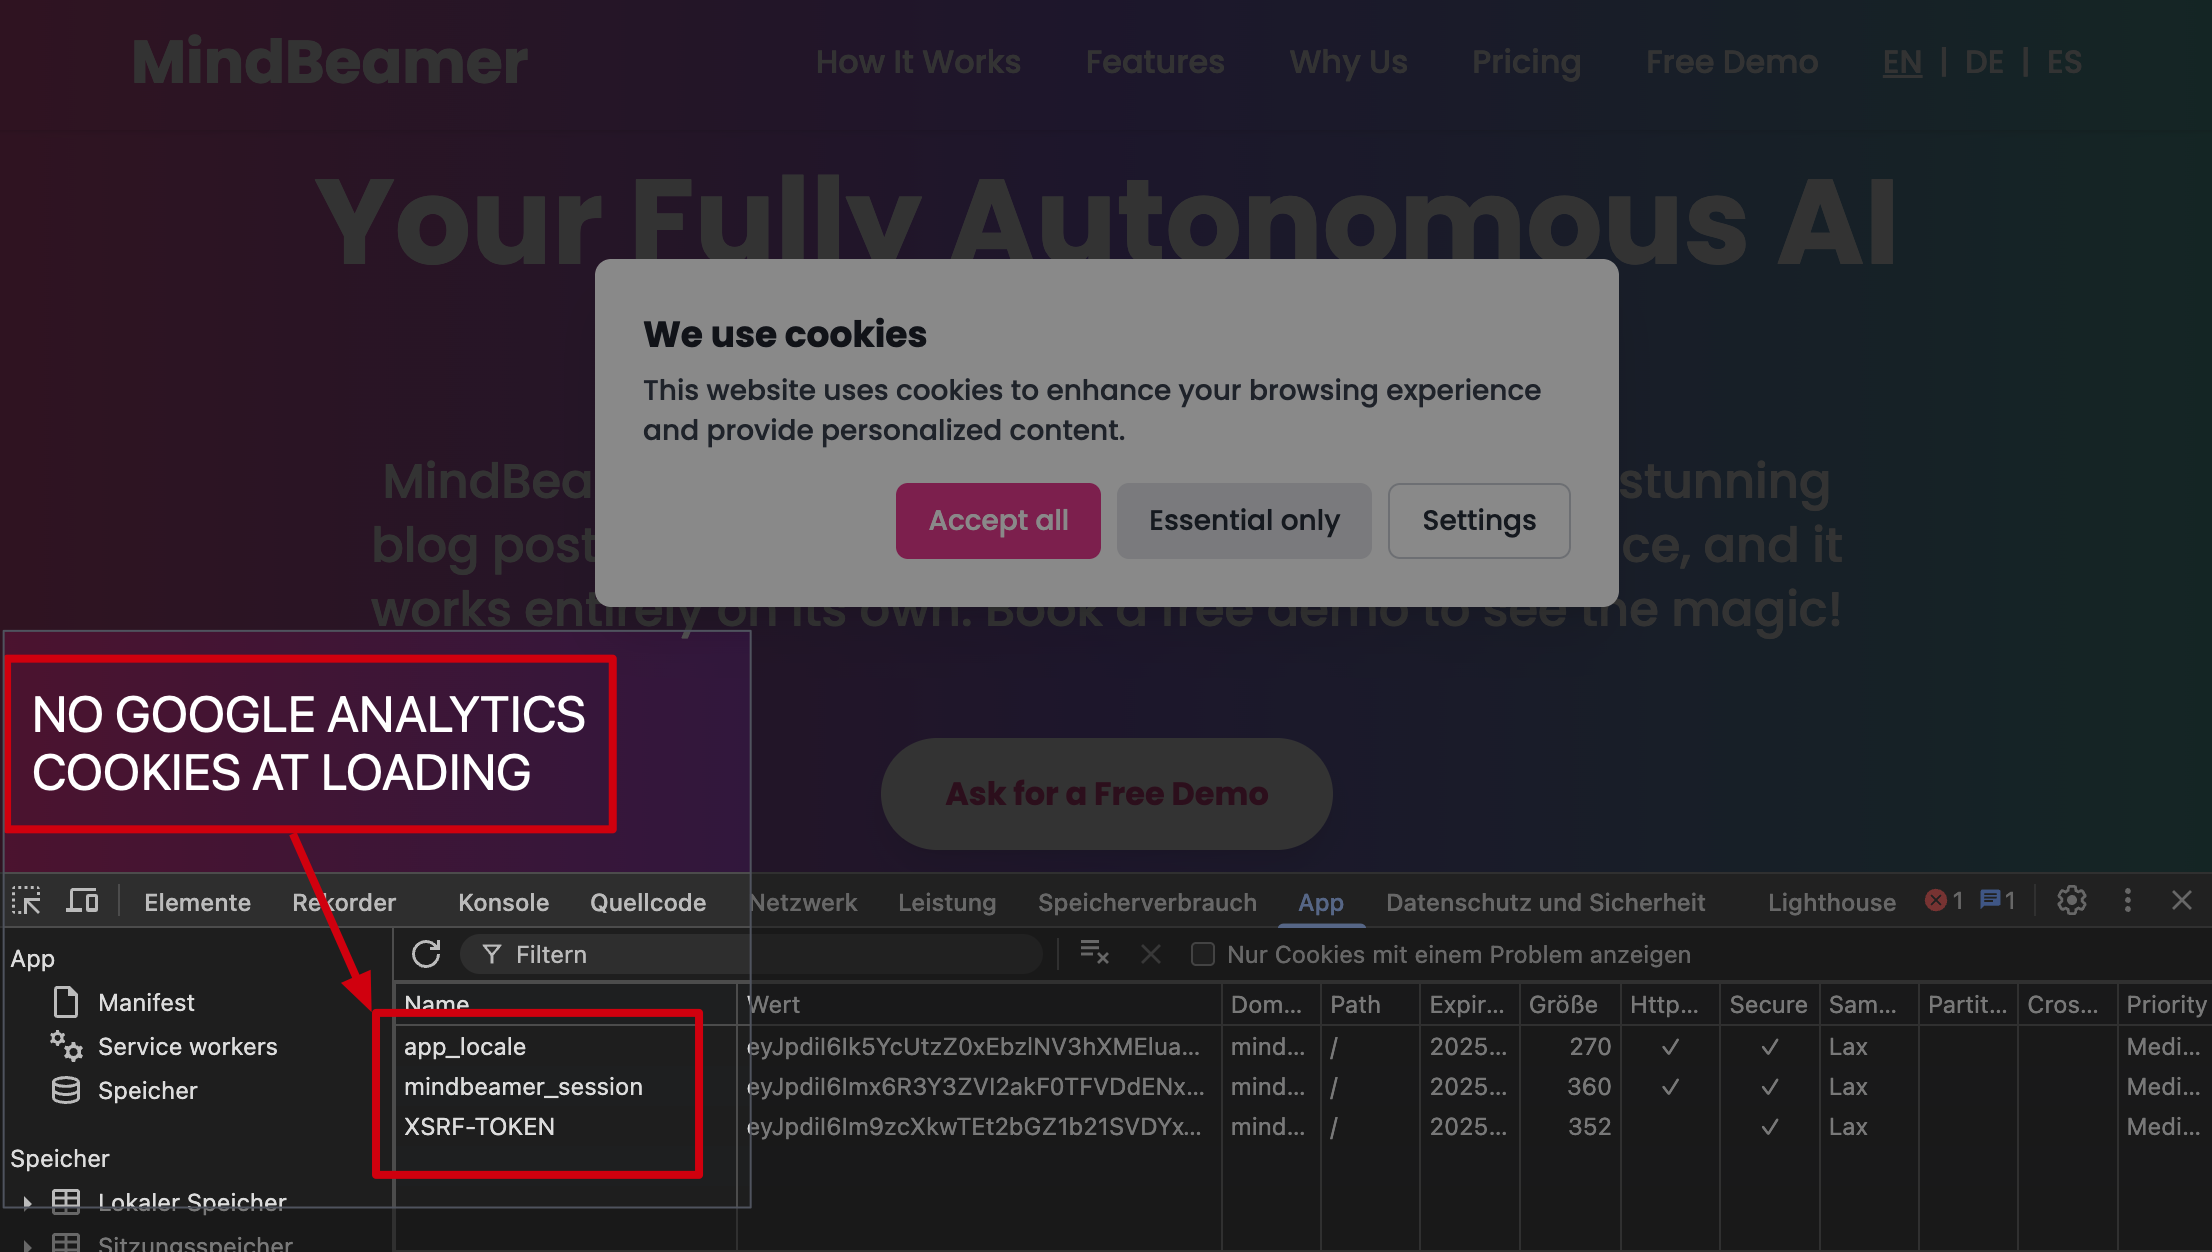
Task: Delete selected cookie with X icon
Action: (x=1151, y=955)
